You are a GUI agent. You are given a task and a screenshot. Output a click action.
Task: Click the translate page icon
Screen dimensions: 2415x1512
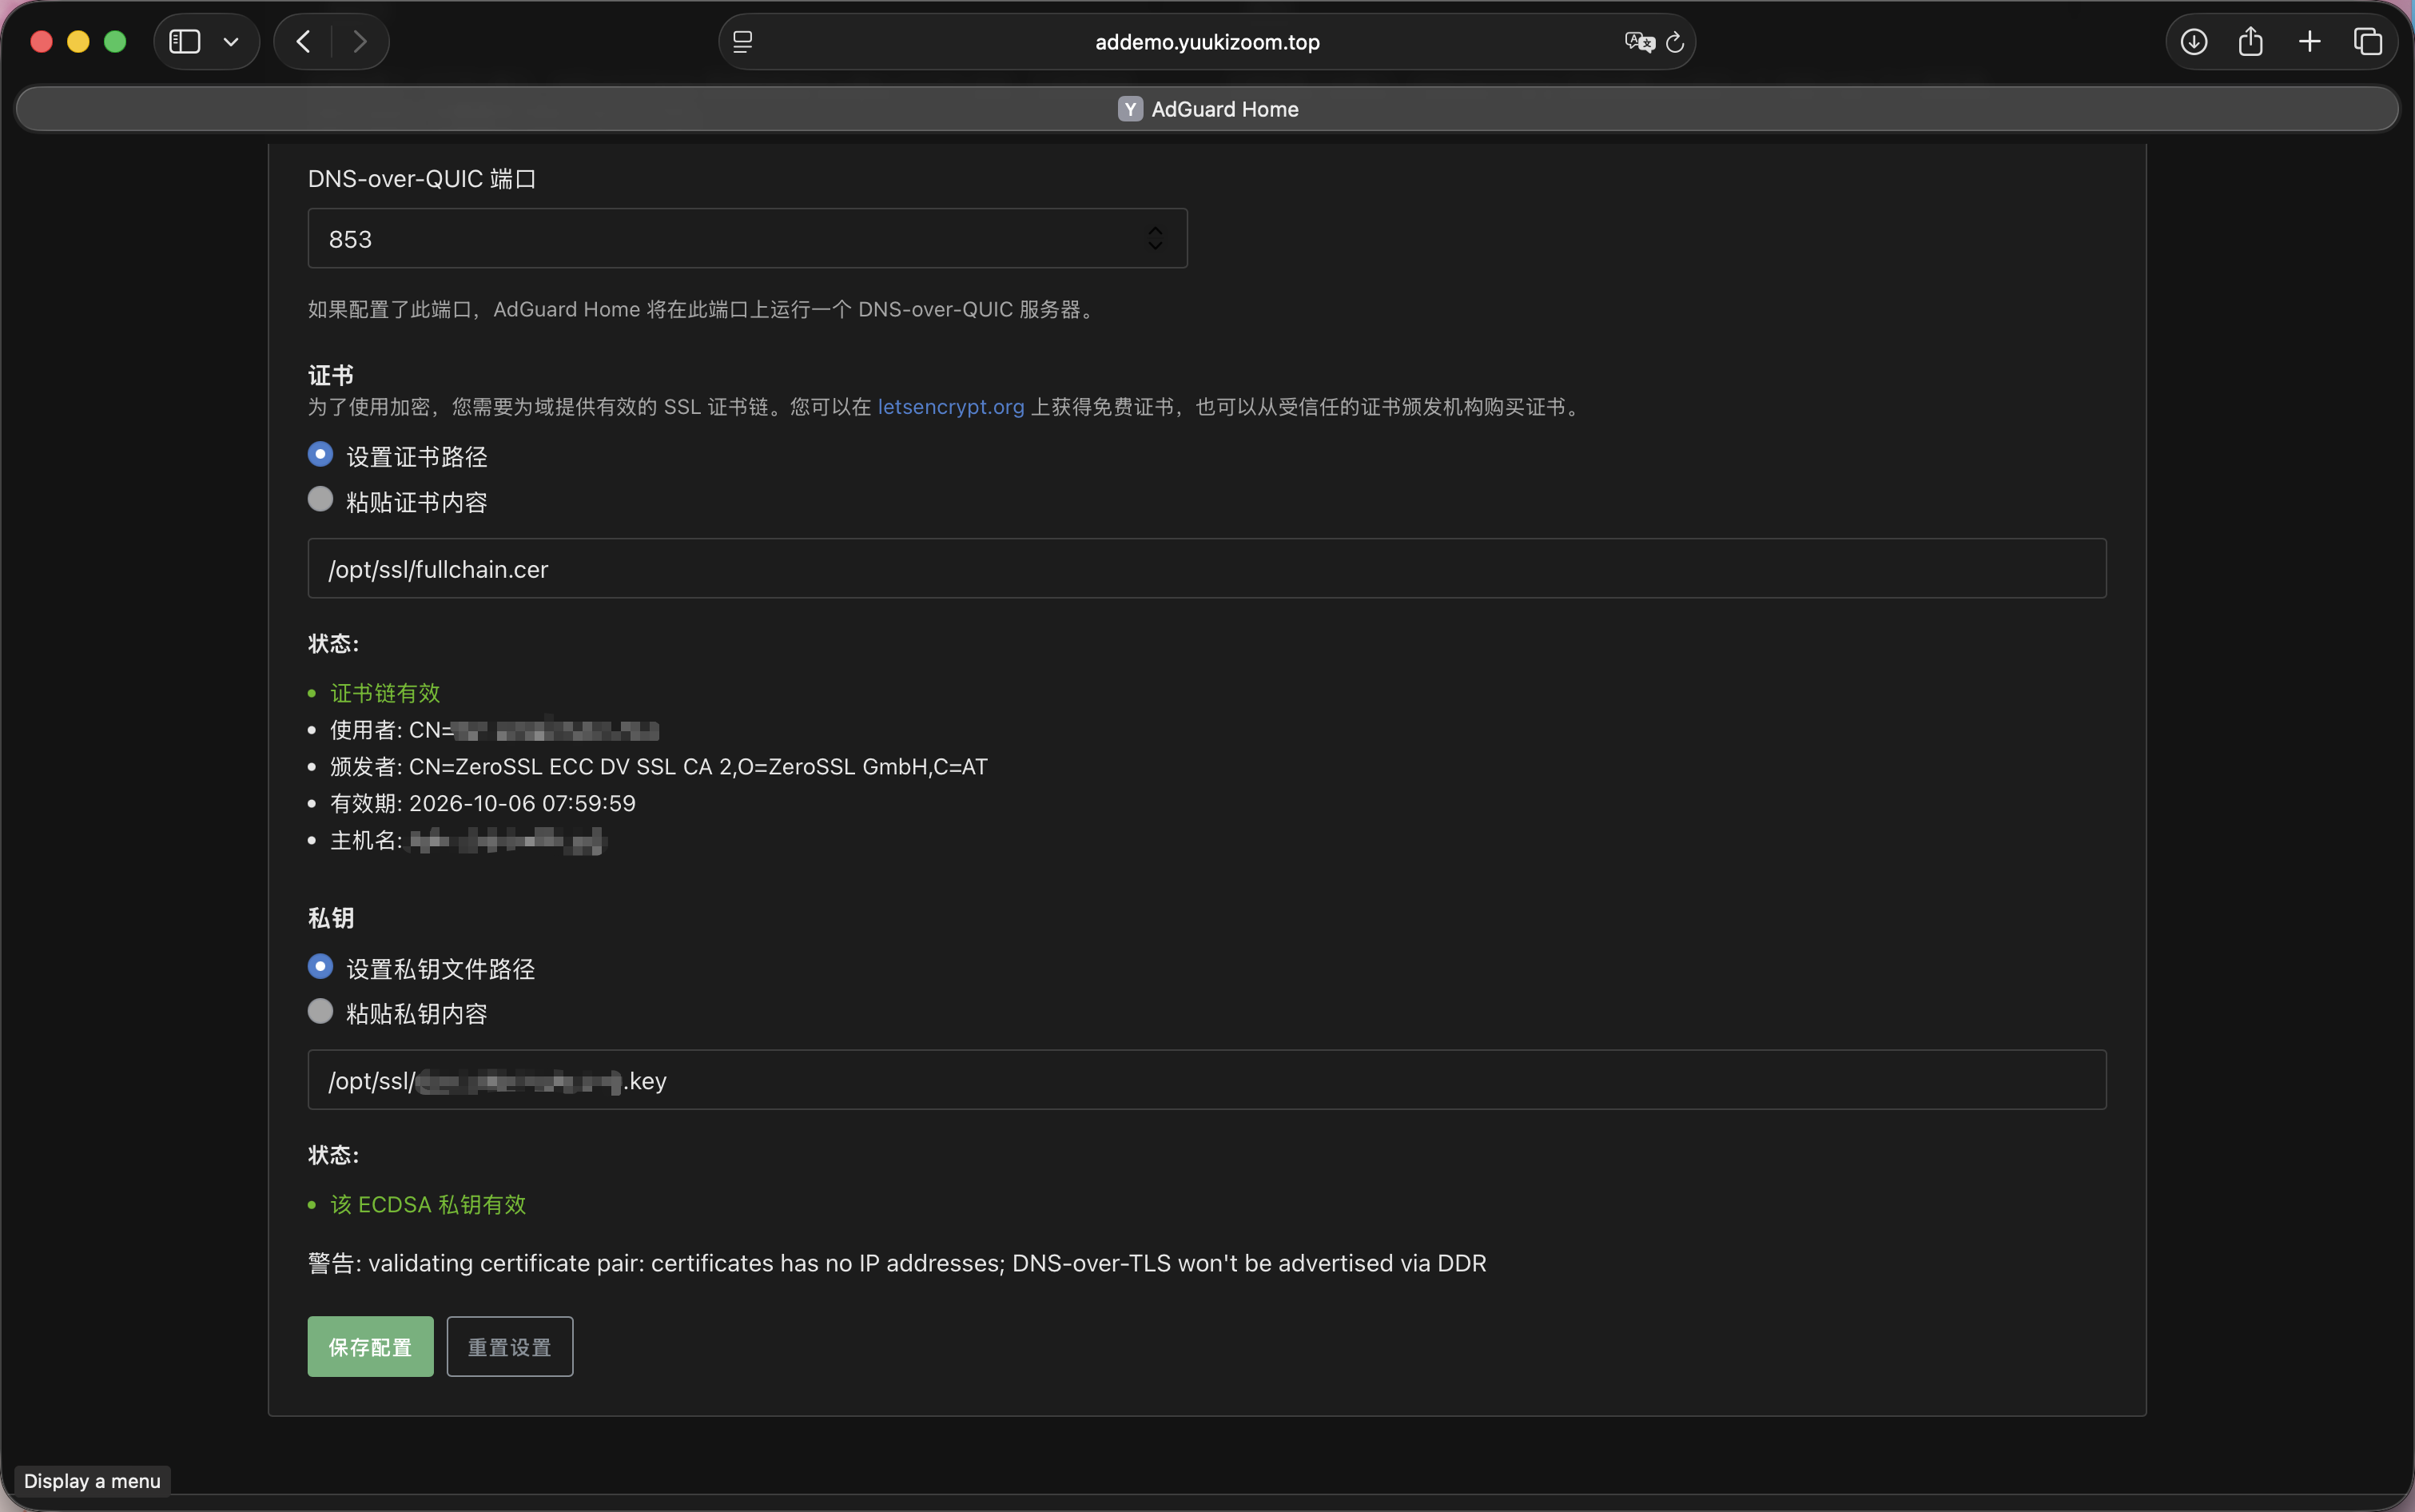pyautogui.click(x=1639, y=42)
